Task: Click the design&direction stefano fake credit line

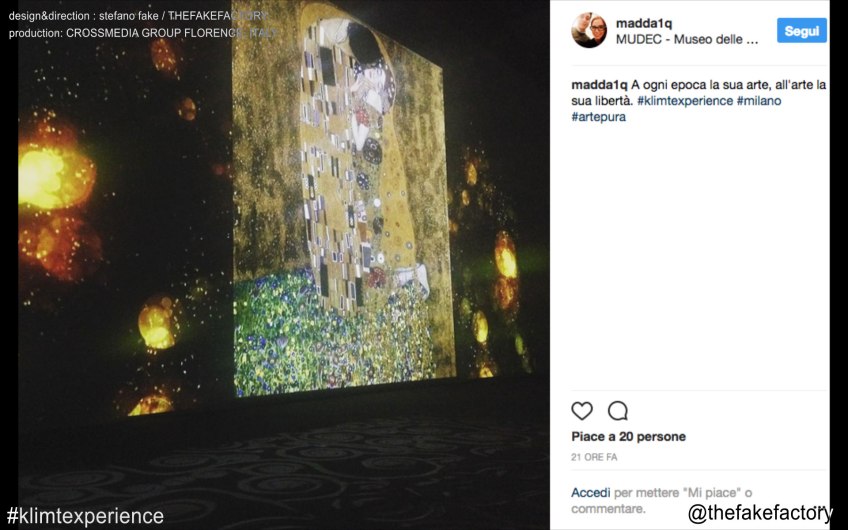Action: point(138,16)
